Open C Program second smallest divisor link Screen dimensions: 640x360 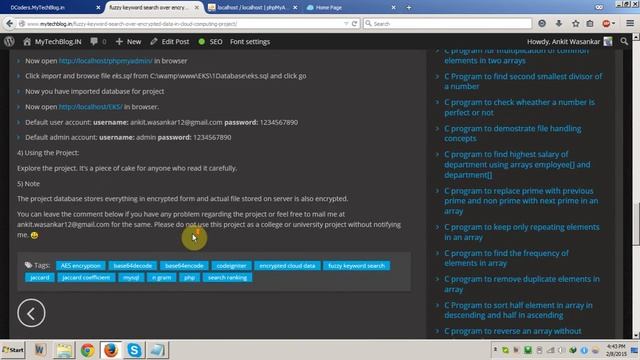click(x=523, y=81)
